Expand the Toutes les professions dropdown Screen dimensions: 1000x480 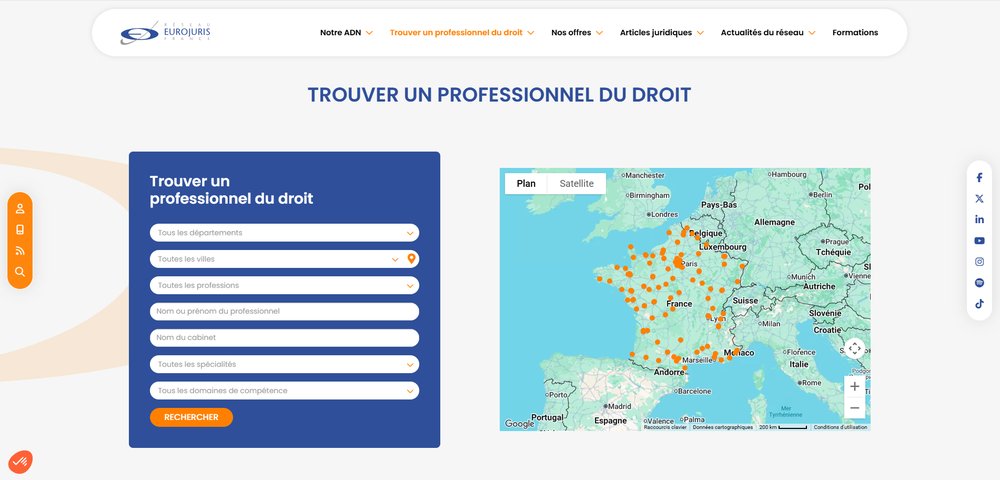pos(284,286)
